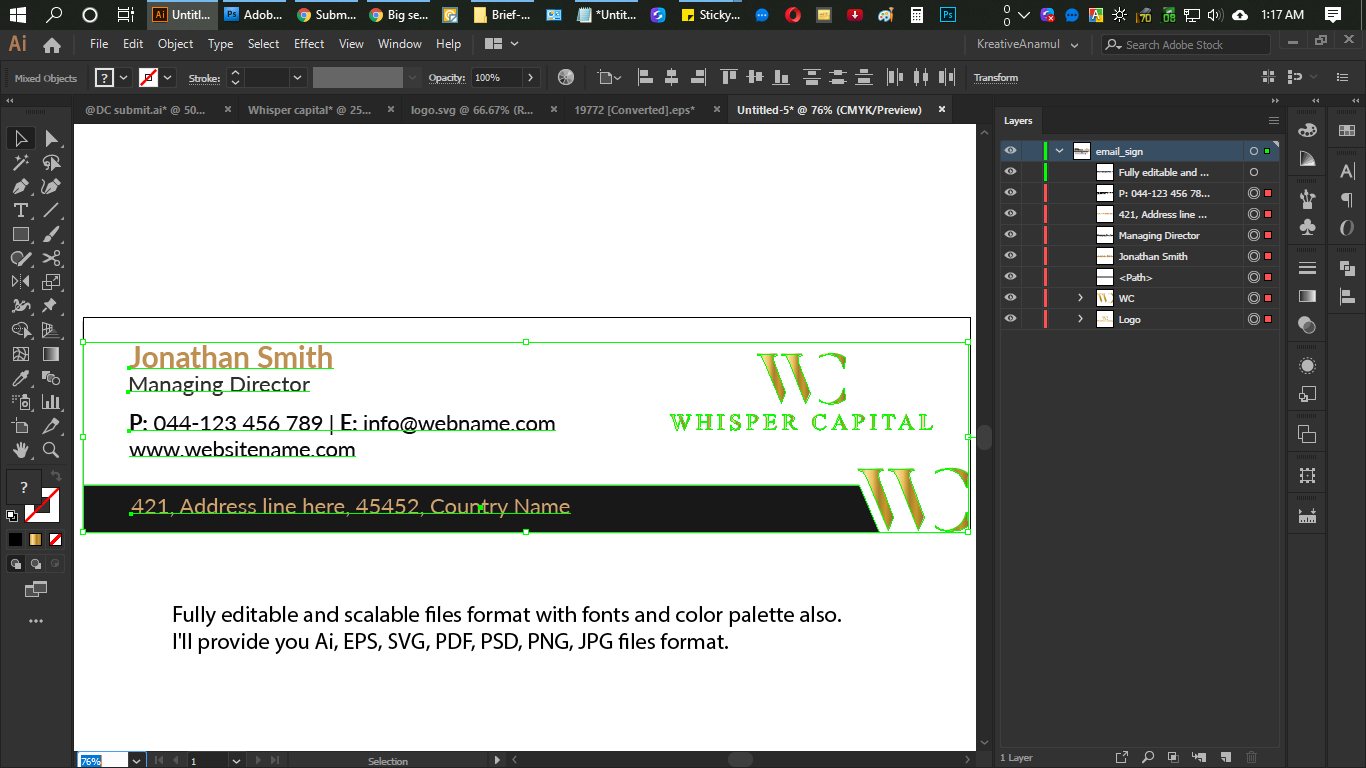Screen dimensions: 1366x768
Task: Open the Effect menu
Action: (309, 44)
